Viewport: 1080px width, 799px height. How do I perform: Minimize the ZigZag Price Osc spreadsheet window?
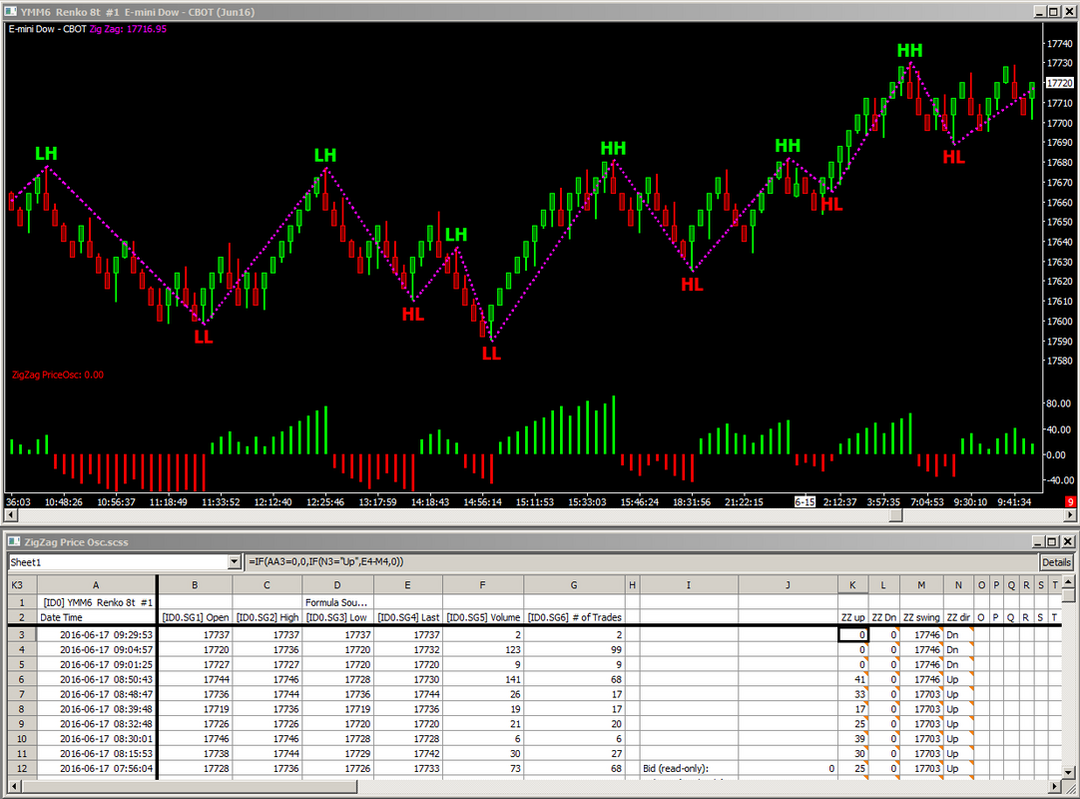click(x=1039, y=541)
